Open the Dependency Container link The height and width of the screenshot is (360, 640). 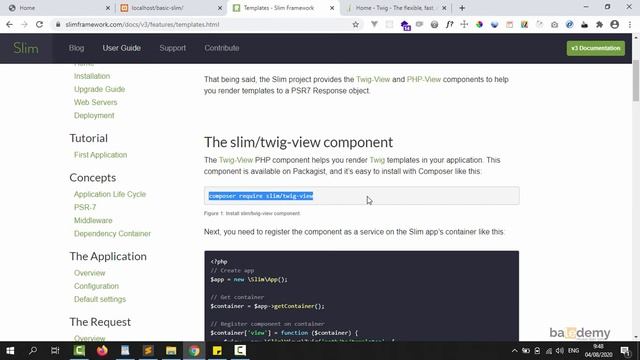click(x=112, y=233)
